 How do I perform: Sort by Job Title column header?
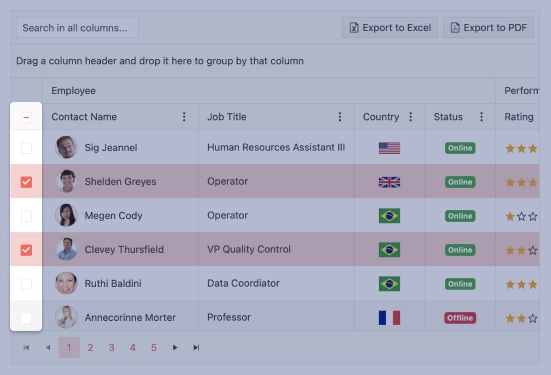tap(227, 117)
